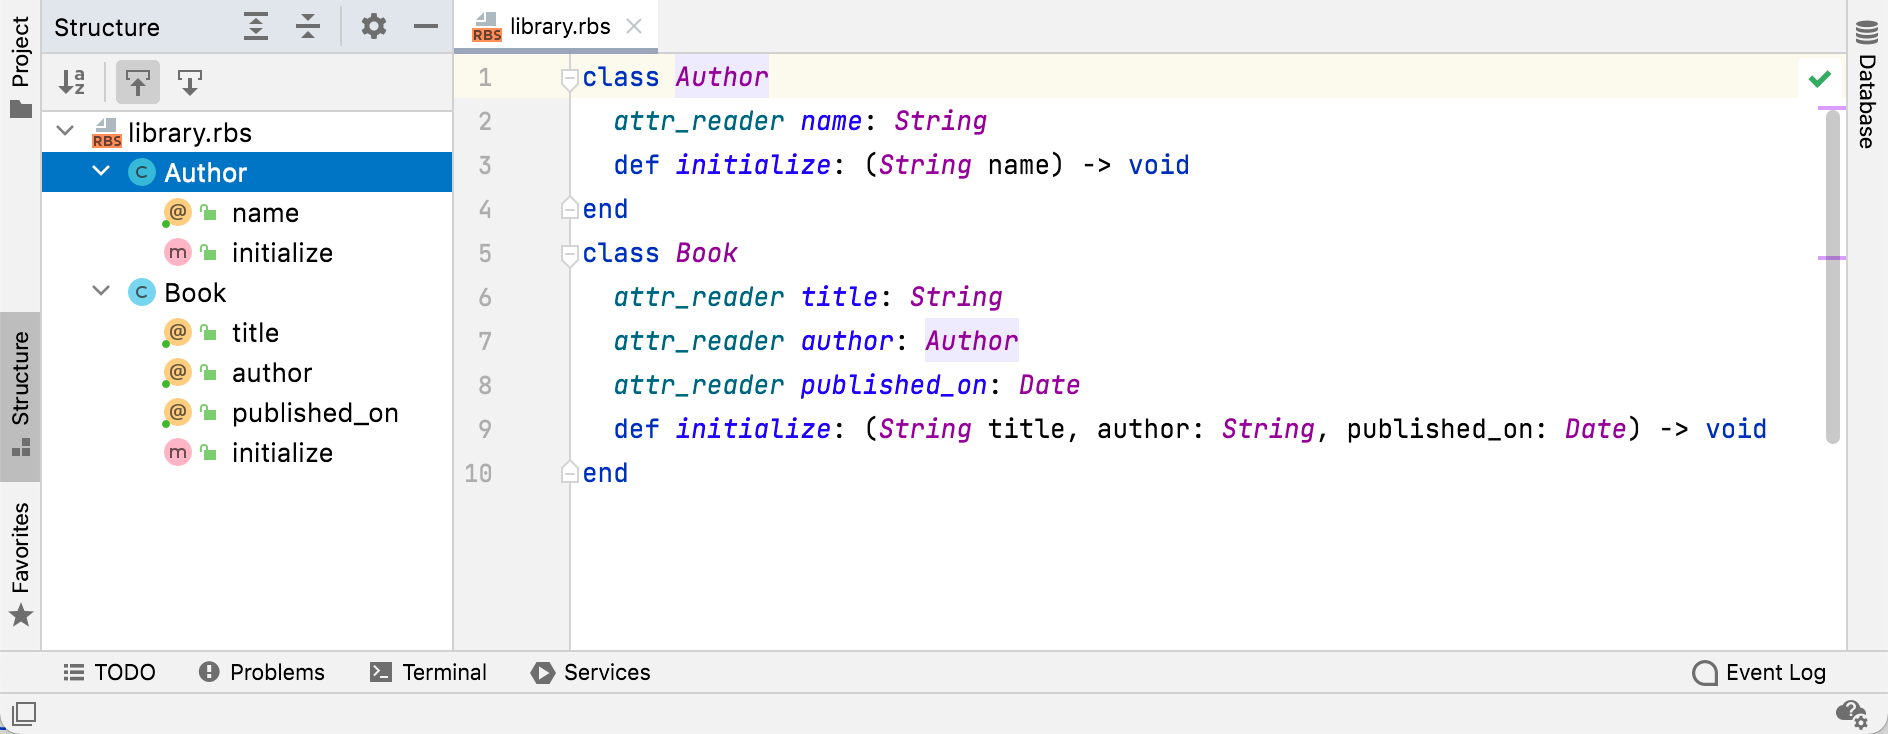Collapse the Book class node
Viewport: 1888px width, 734px height.
pos(101,292)
